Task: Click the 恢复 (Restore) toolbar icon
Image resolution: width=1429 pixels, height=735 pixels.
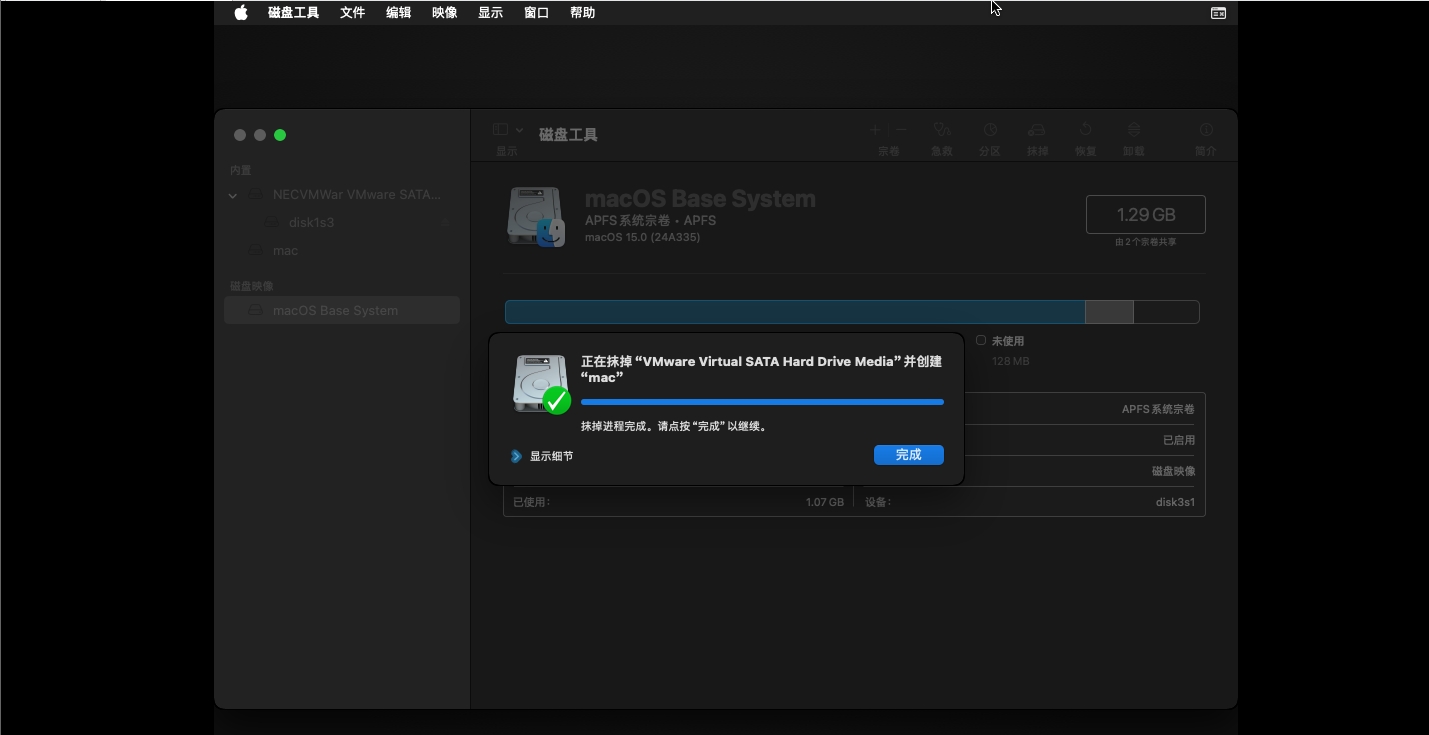Action: tap(1085, 130)
